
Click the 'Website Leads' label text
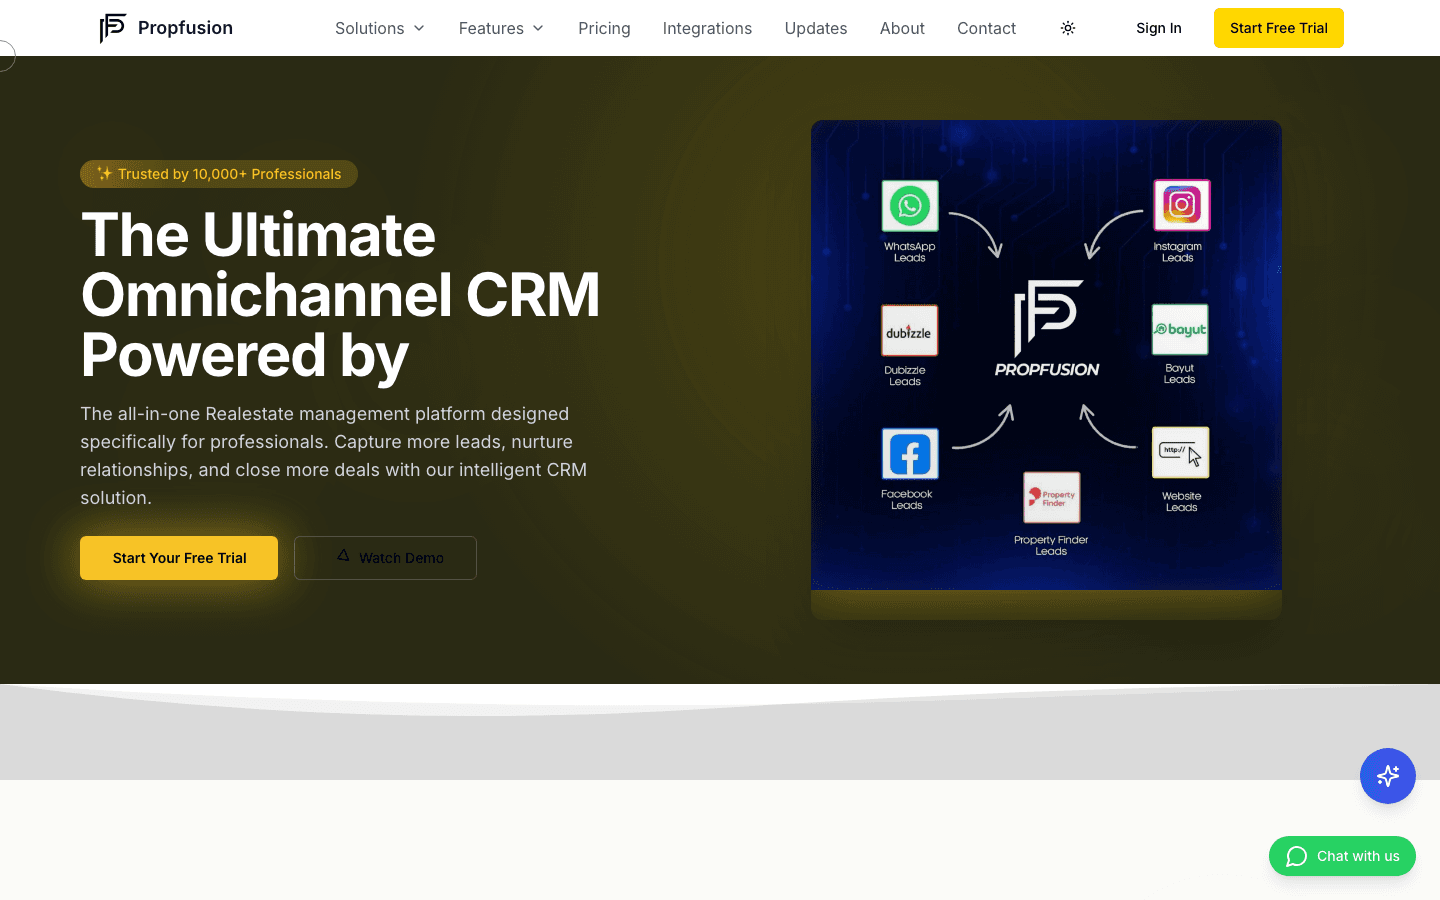[x=1182, y=502]
